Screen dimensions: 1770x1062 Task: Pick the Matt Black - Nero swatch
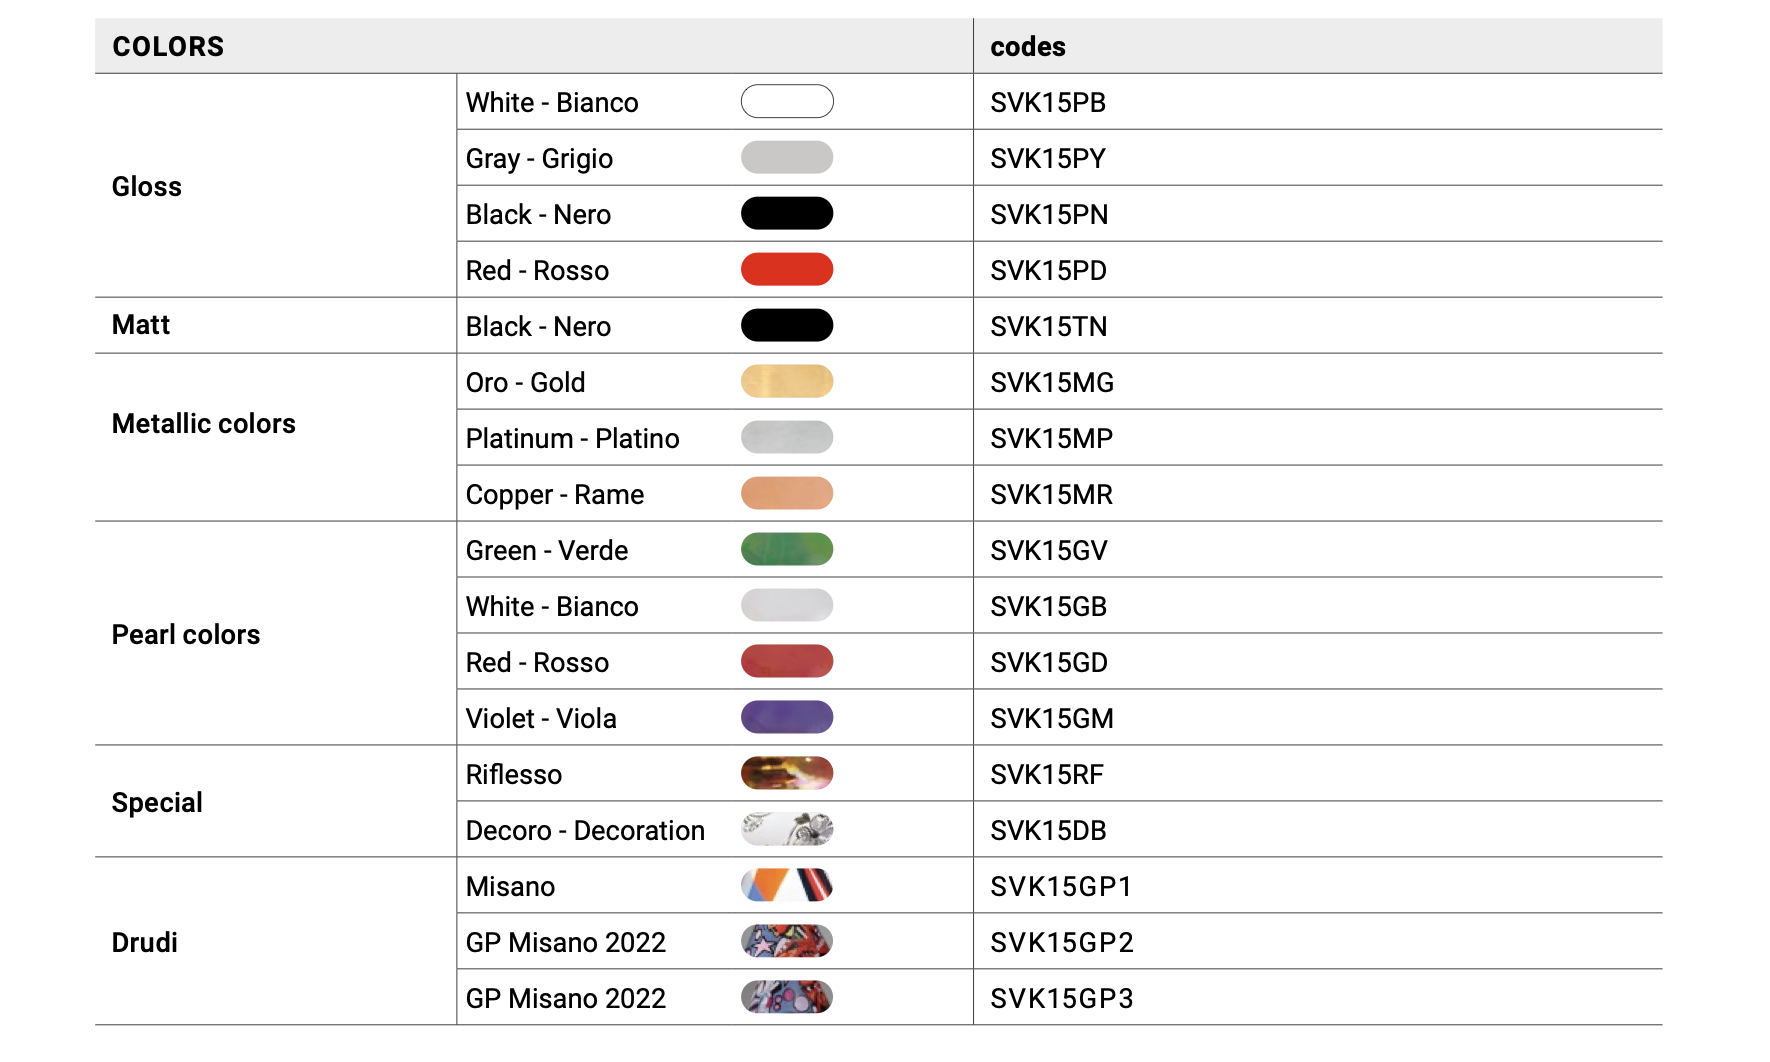click(787, 326)
